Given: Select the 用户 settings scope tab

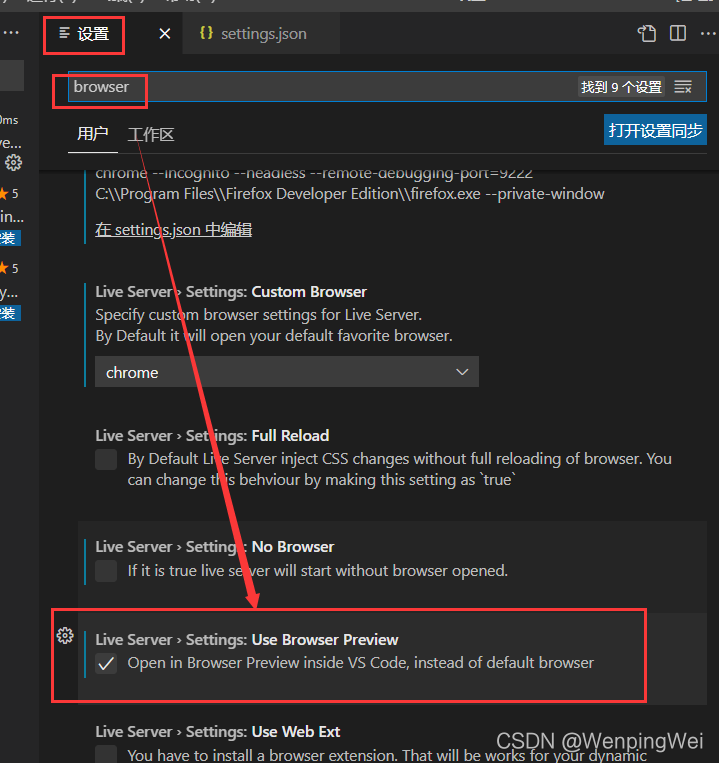Looking at the screenshot, I should (92, 134).
